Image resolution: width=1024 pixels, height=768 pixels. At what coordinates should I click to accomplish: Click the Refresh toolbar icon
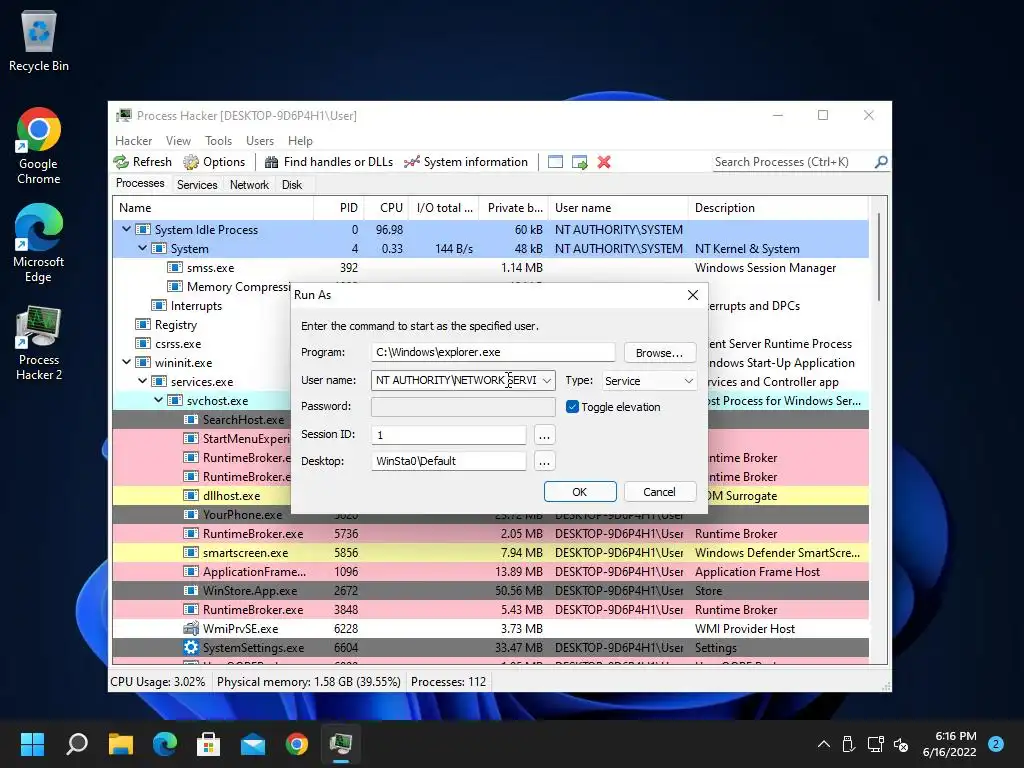point(121,162)
